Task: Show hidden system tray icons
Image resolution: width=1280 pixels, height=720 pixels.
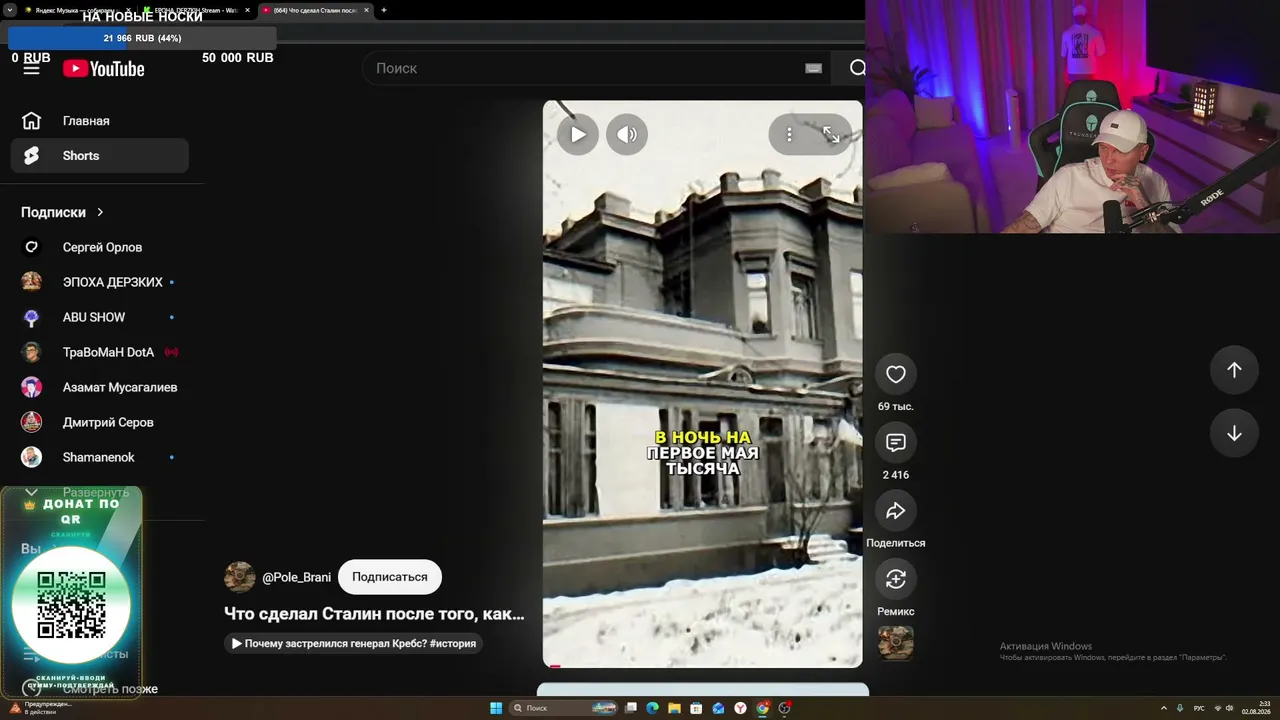Action: [x=1163, y=708]
